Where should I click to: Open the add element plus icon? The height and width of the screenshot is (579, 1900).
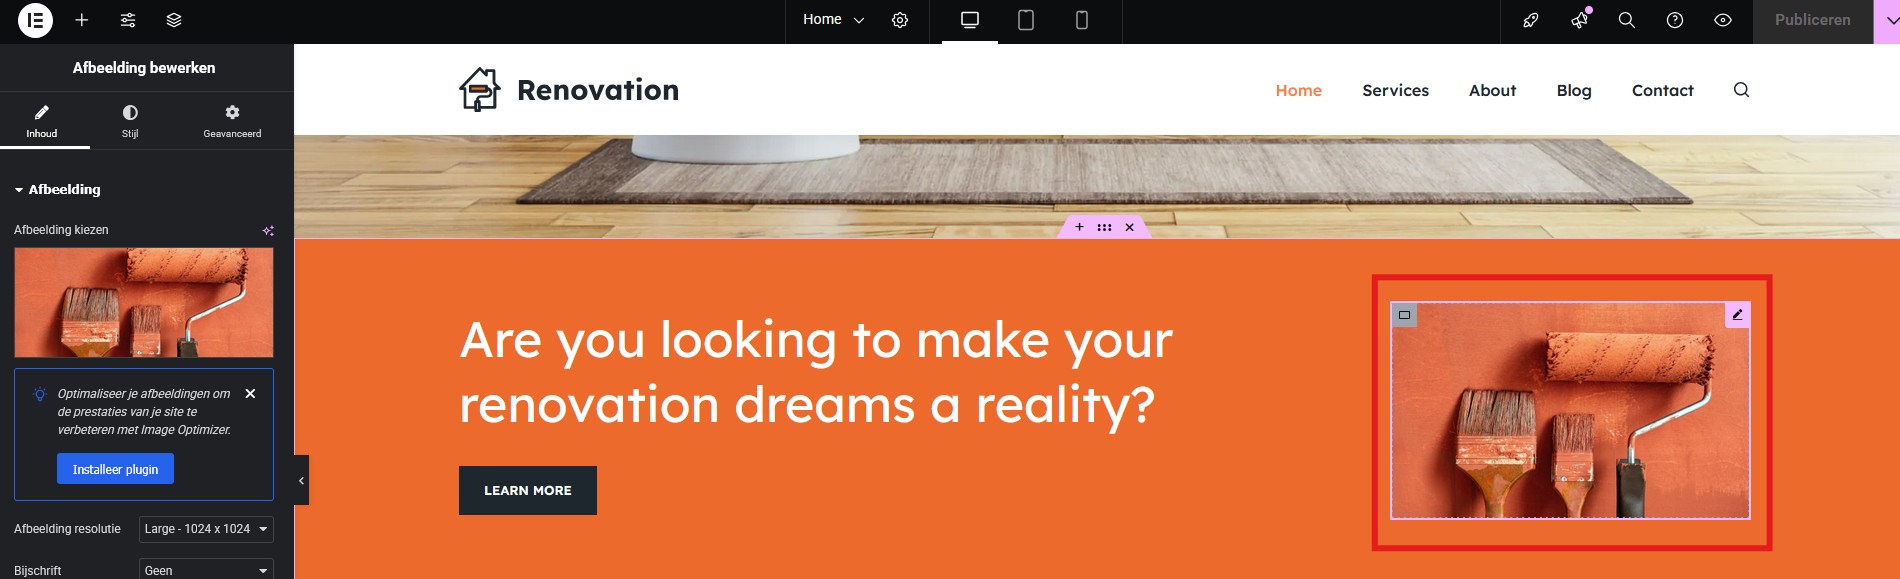[82, 20]
